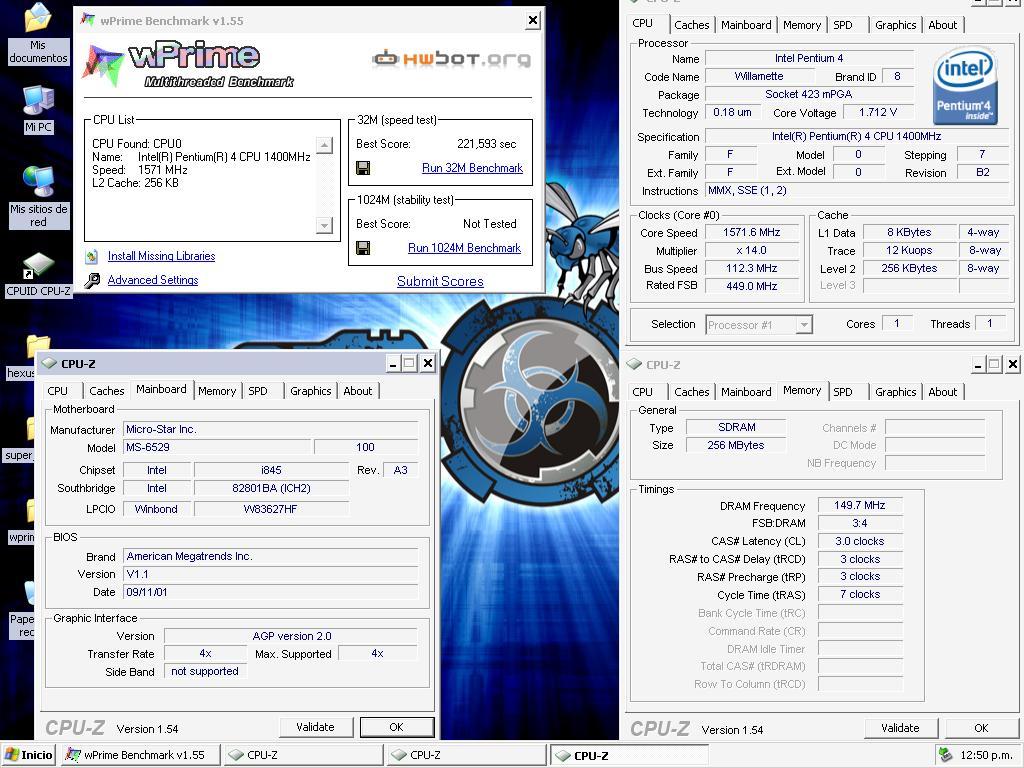
Task: Open the Mis documentos desktop icon
Action: click(38, 33)
